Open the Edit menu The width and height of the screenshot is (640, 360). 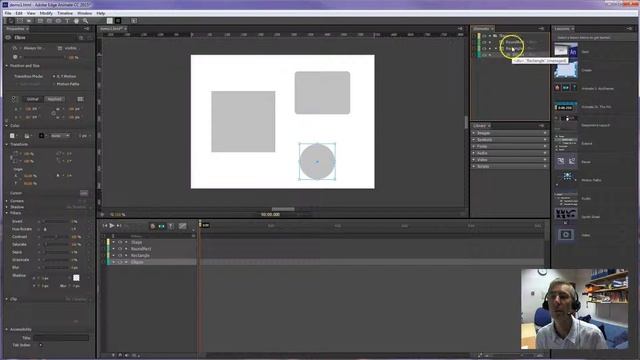pyautogui.click(x=19, y=13)
